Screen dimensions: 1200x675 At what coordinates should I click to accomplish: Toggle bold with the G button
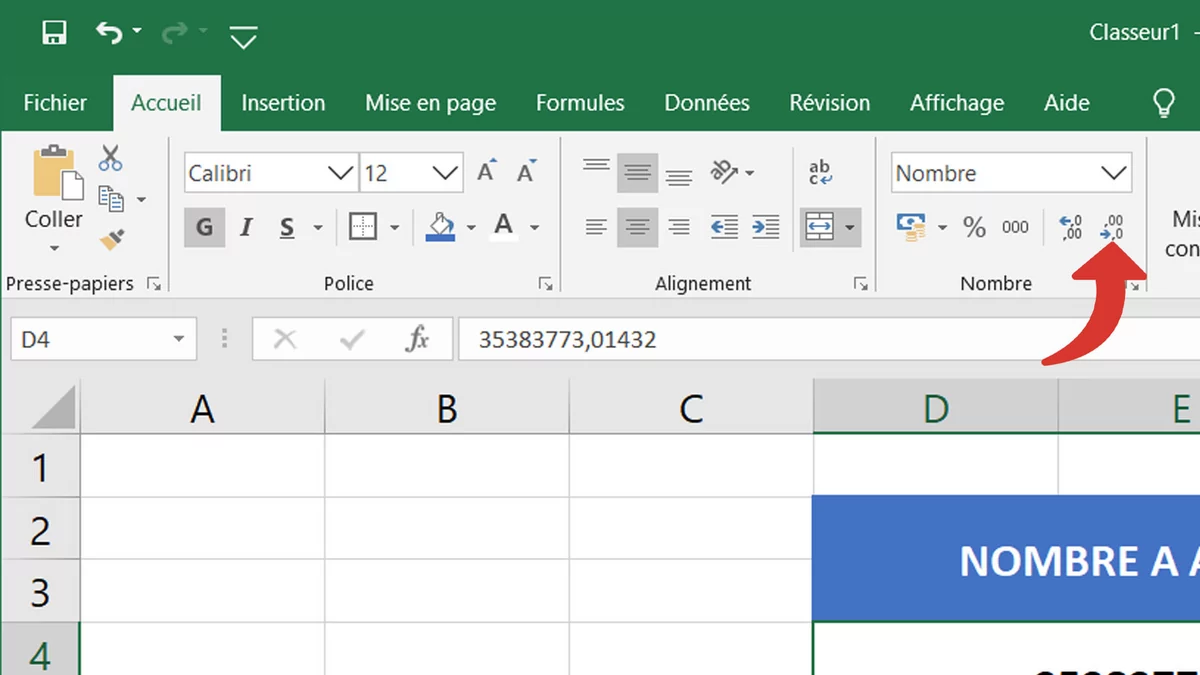[x=204, y=228]
